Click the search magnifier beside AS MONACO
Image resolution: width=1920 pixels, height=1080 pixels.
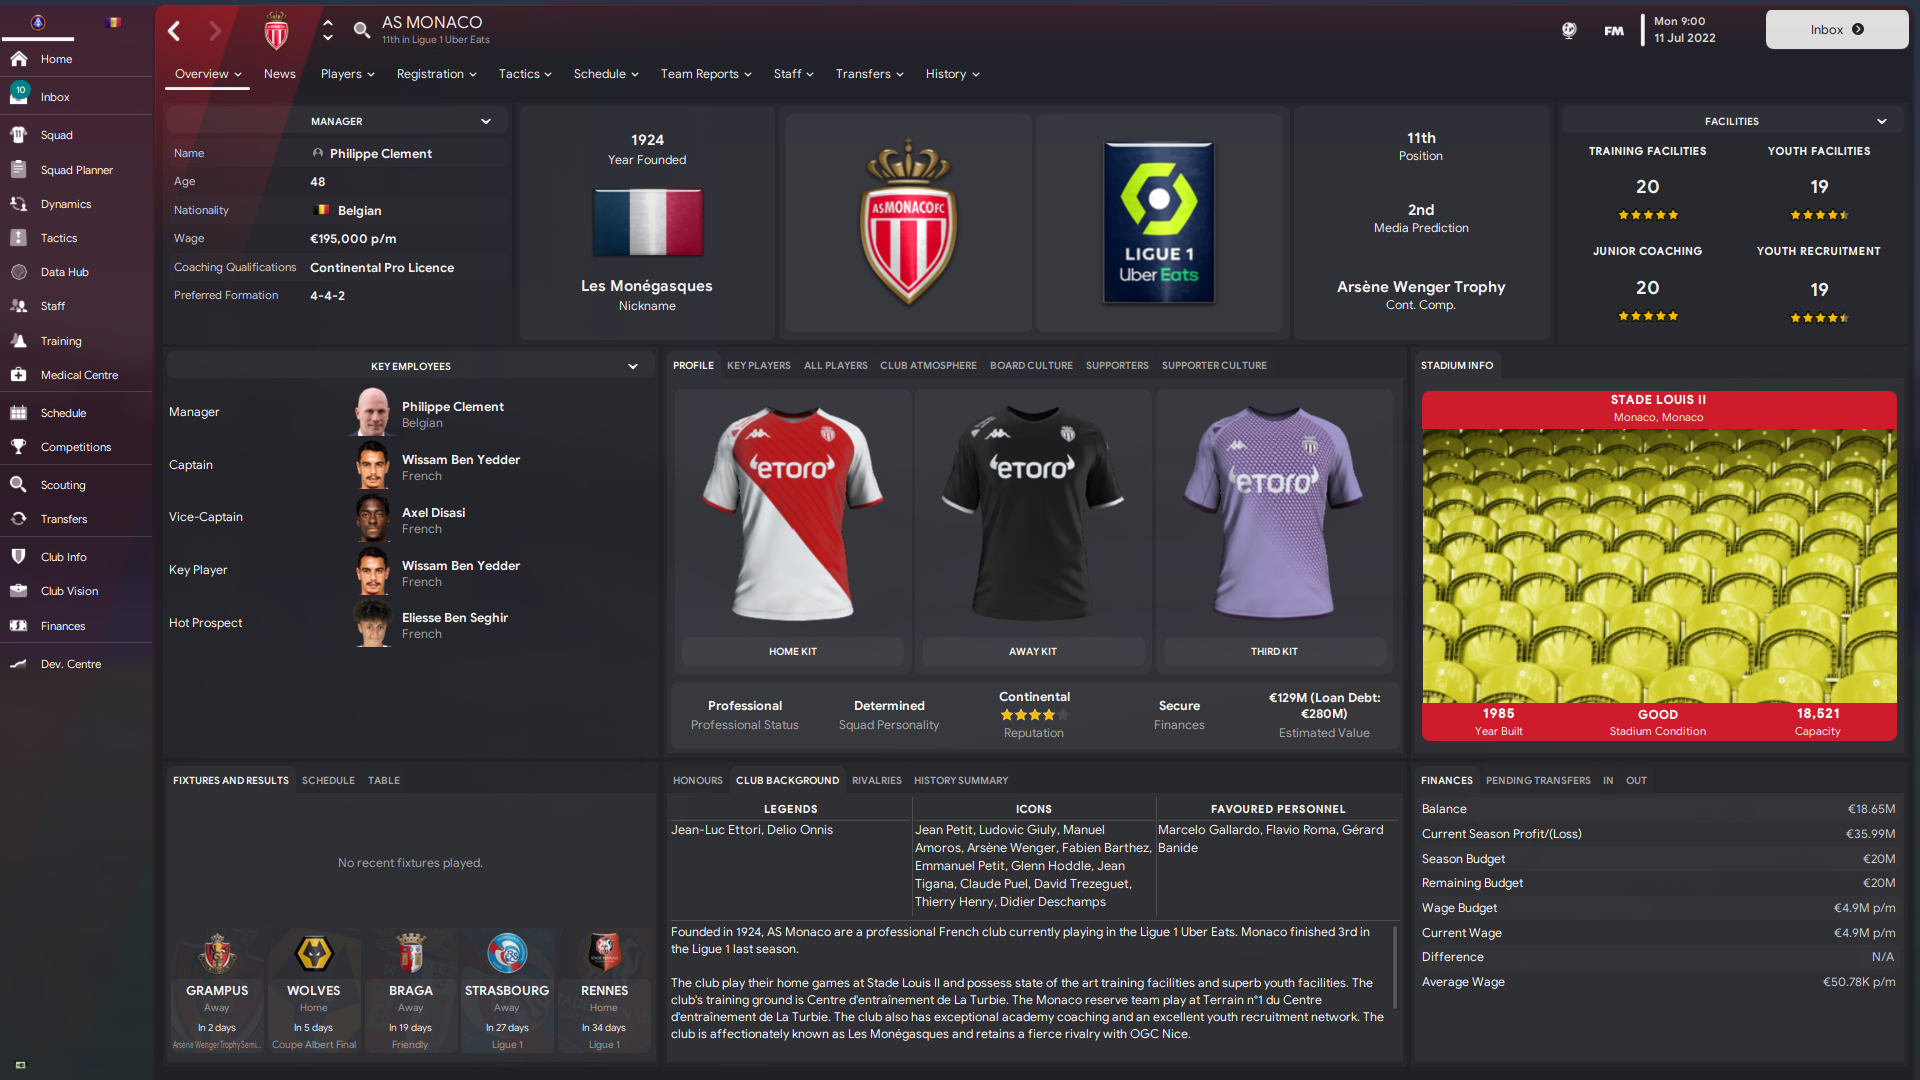click(362, 31)
